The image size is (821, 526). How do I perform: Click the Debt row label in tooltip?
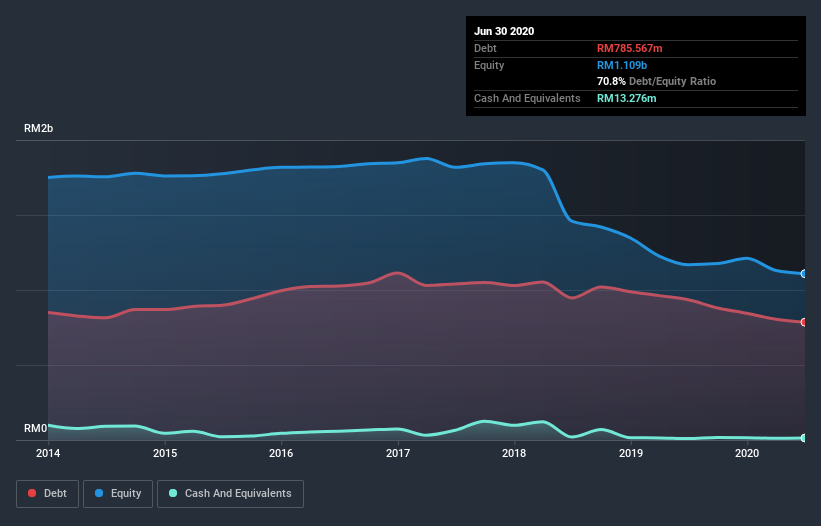(485, 49)
